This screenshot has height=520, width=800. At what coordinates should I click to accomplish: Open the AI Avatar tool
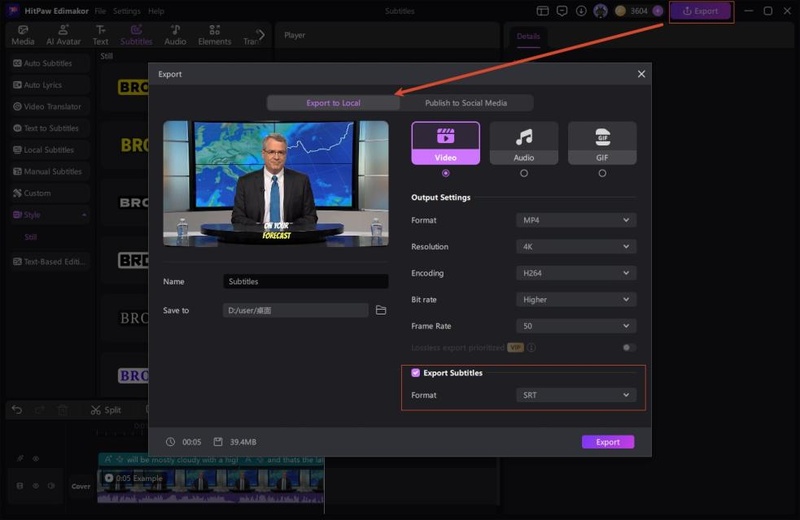(x=63, y=35)
